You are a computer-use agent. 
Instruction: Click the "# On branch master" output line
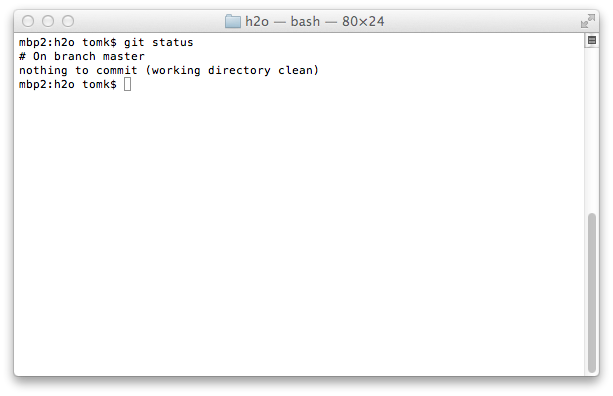[x=82, y=56]
